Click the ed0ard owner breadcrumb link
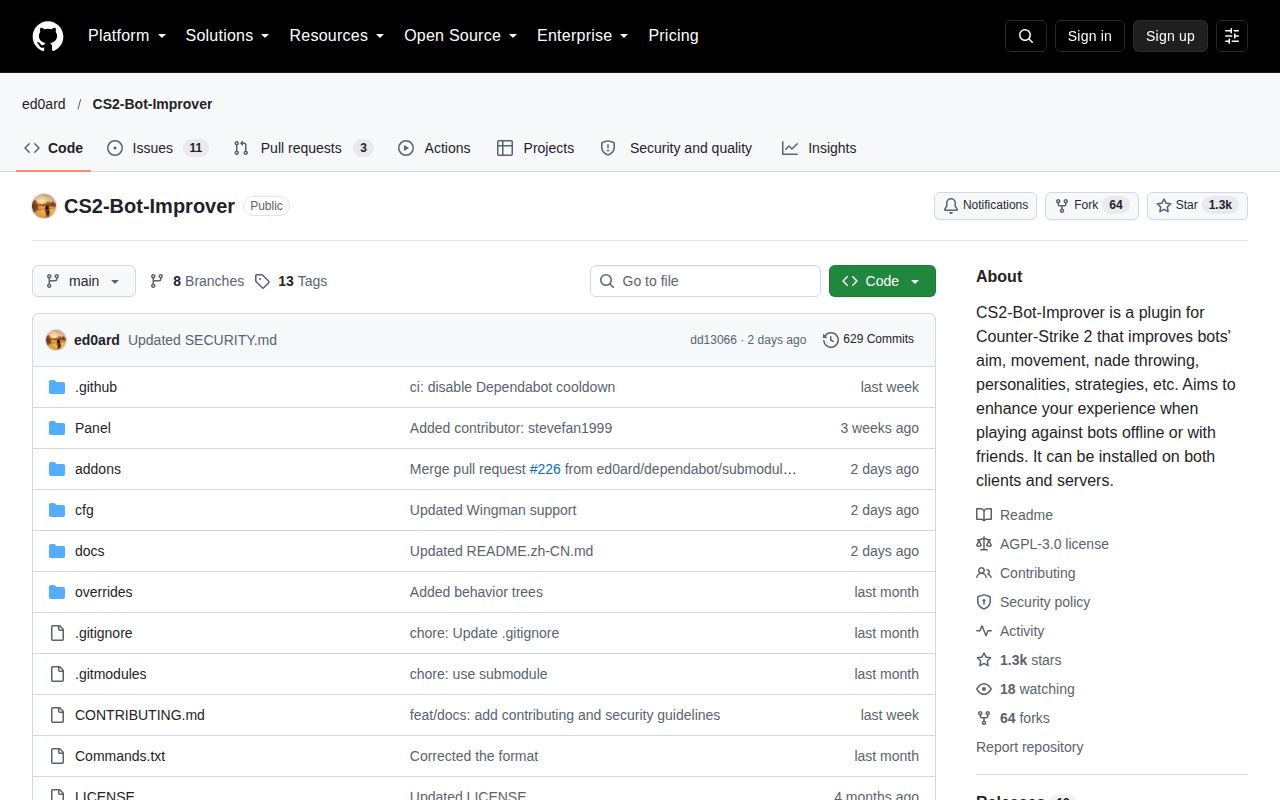Image resolution: width=1280 pixels, height=800 pixels. point(44,104)
